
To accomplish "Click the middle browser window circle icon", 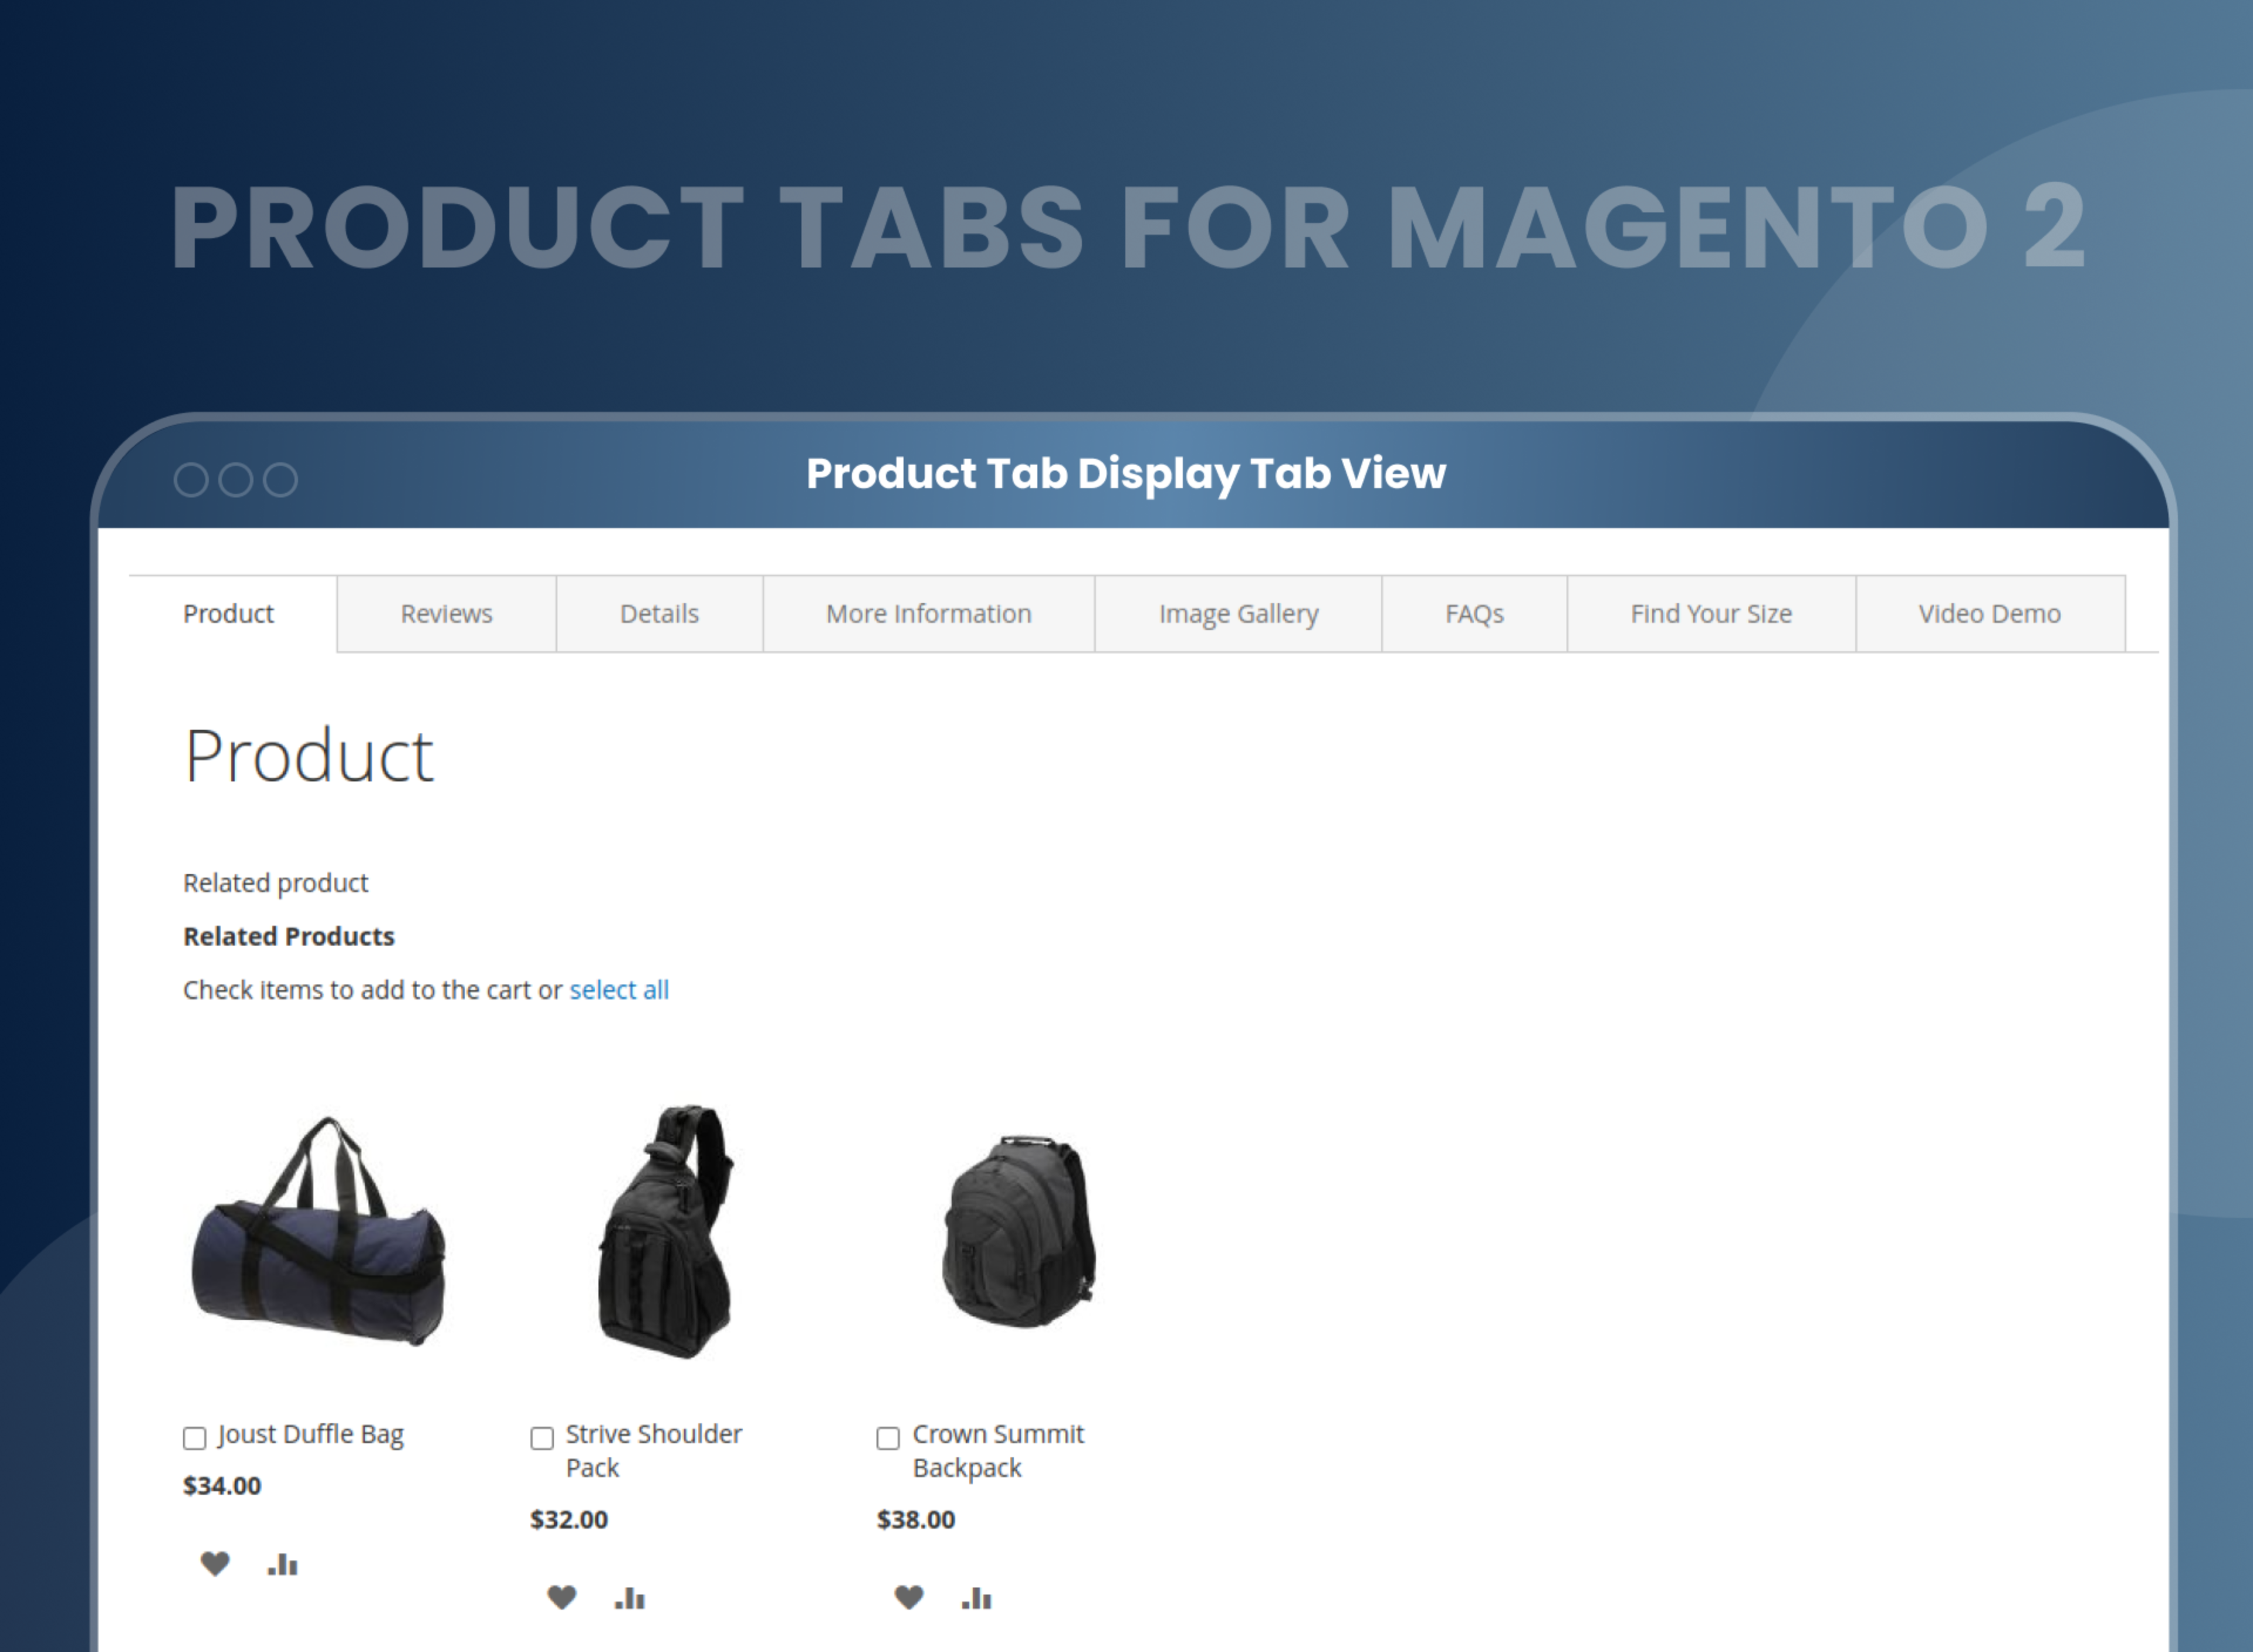I will 235,480.
